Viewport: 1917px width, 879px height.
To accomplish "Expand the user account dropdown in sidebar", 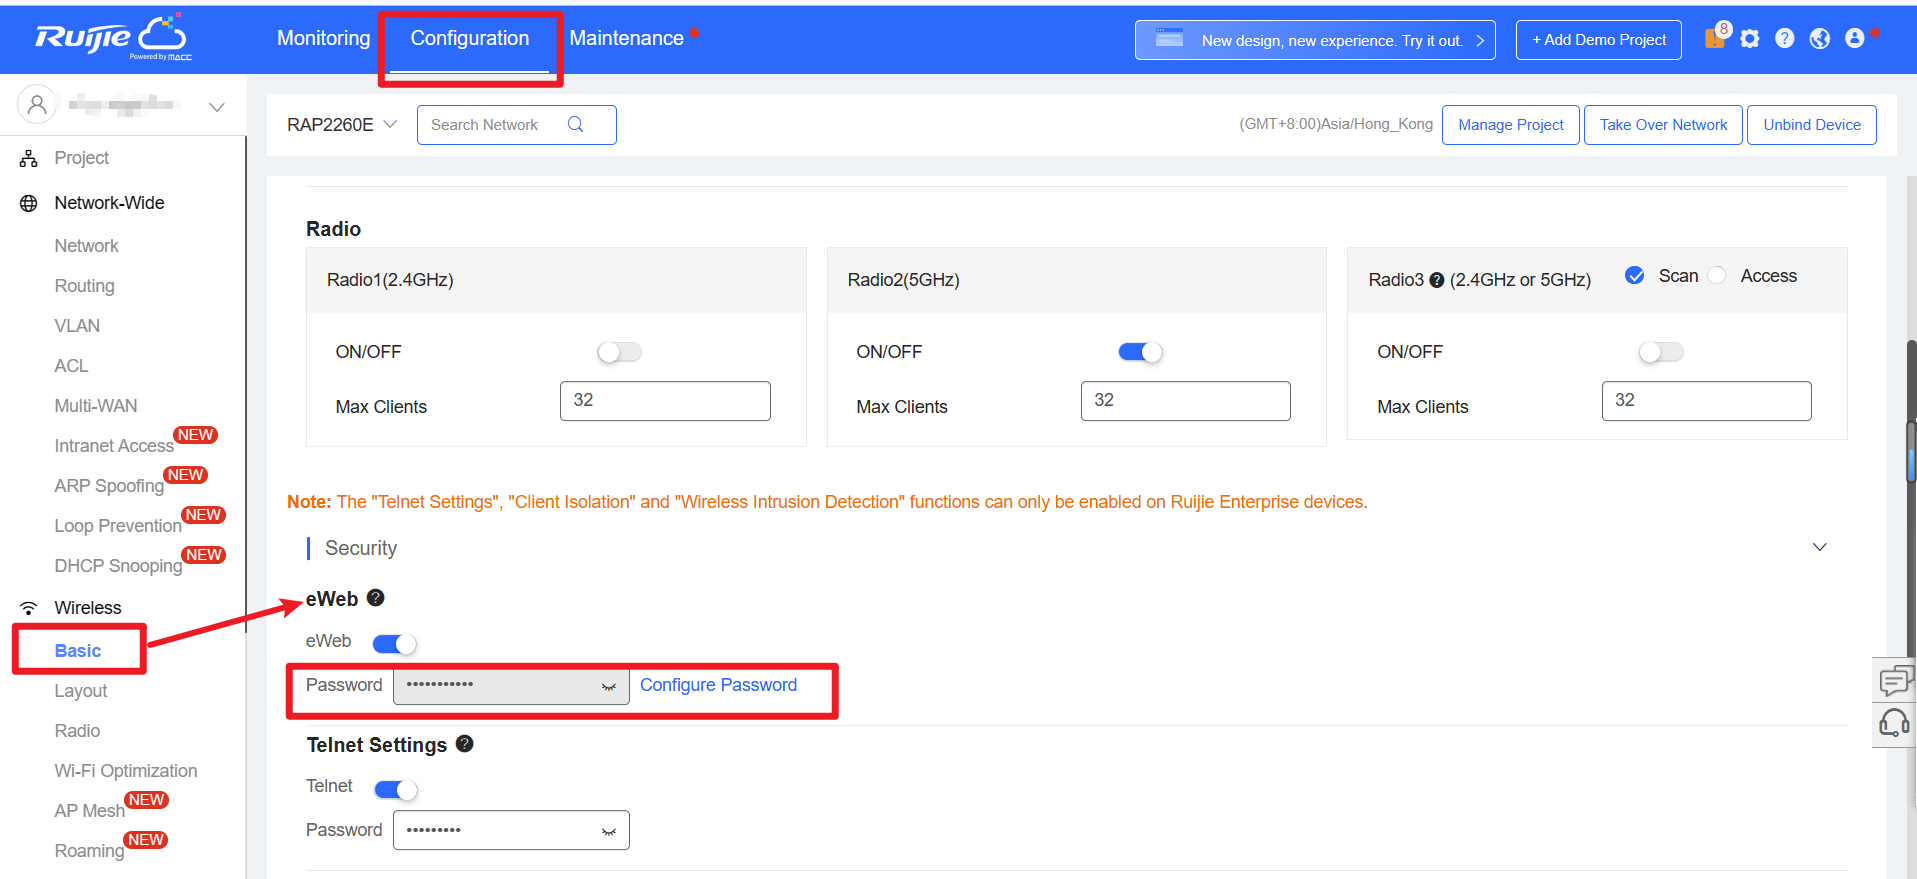I will [216, 106].
